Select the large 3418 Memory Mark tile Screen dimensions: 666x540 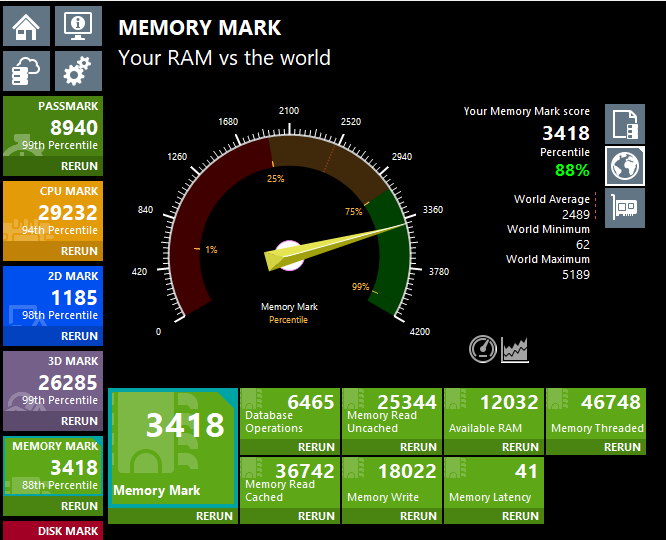coord(173,448)
